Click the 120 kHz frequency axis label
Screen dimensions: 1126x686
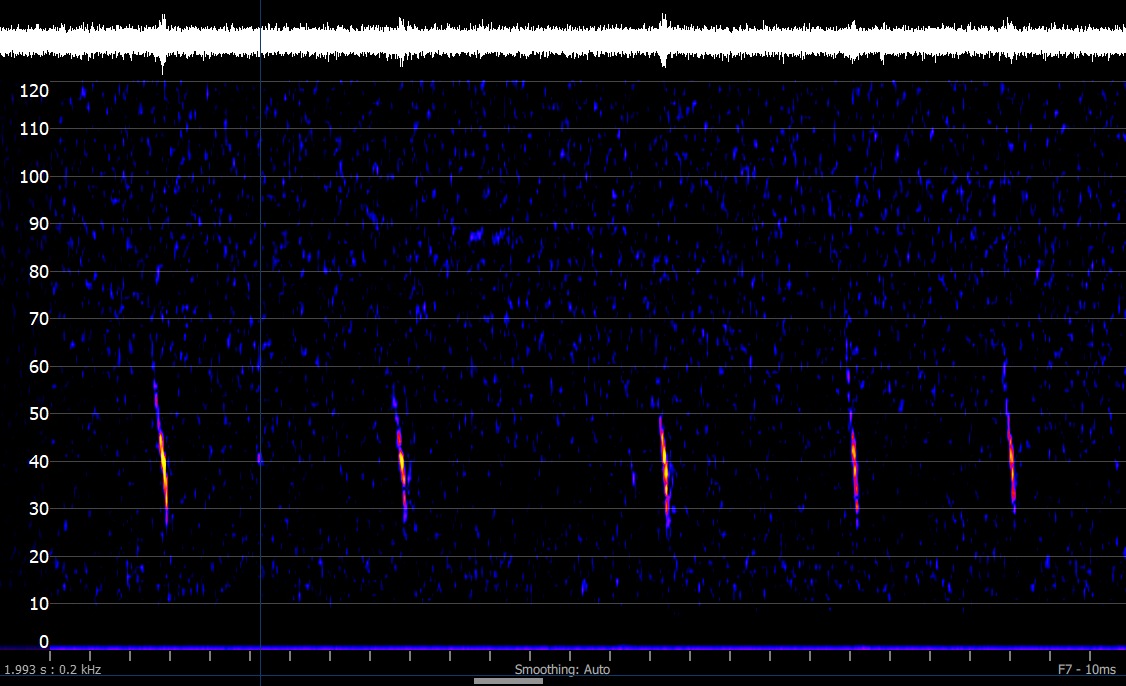click(35, 92)
